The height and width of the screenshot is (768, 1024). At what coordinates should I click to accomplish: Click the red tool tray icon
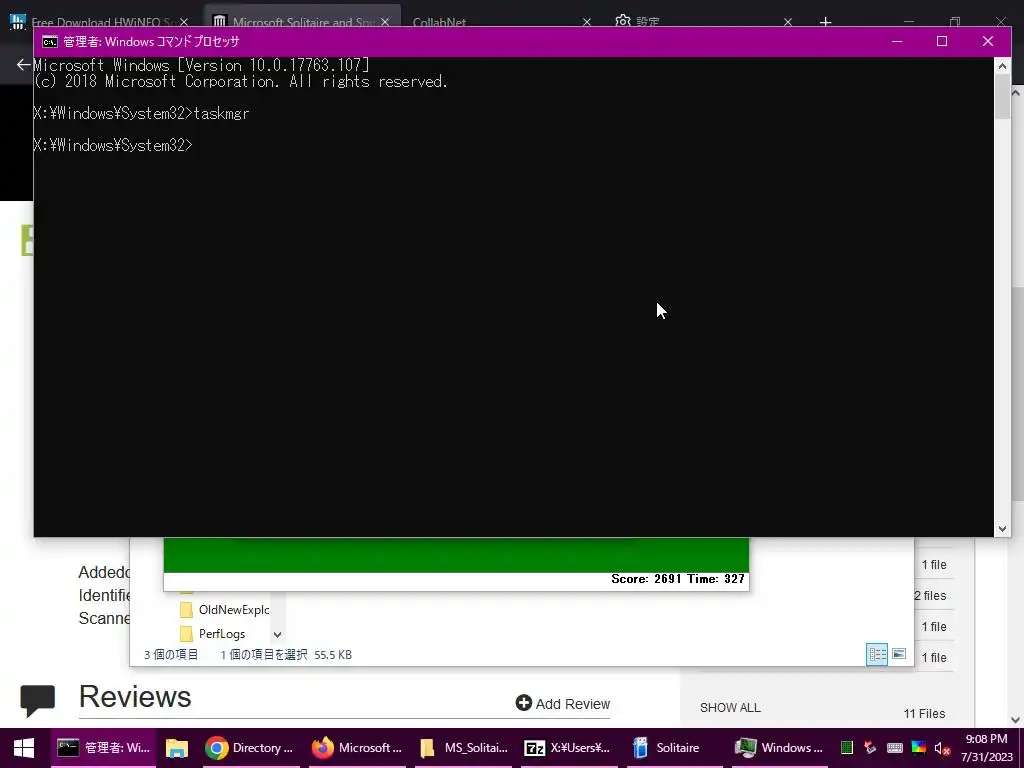tap(870, 748)
